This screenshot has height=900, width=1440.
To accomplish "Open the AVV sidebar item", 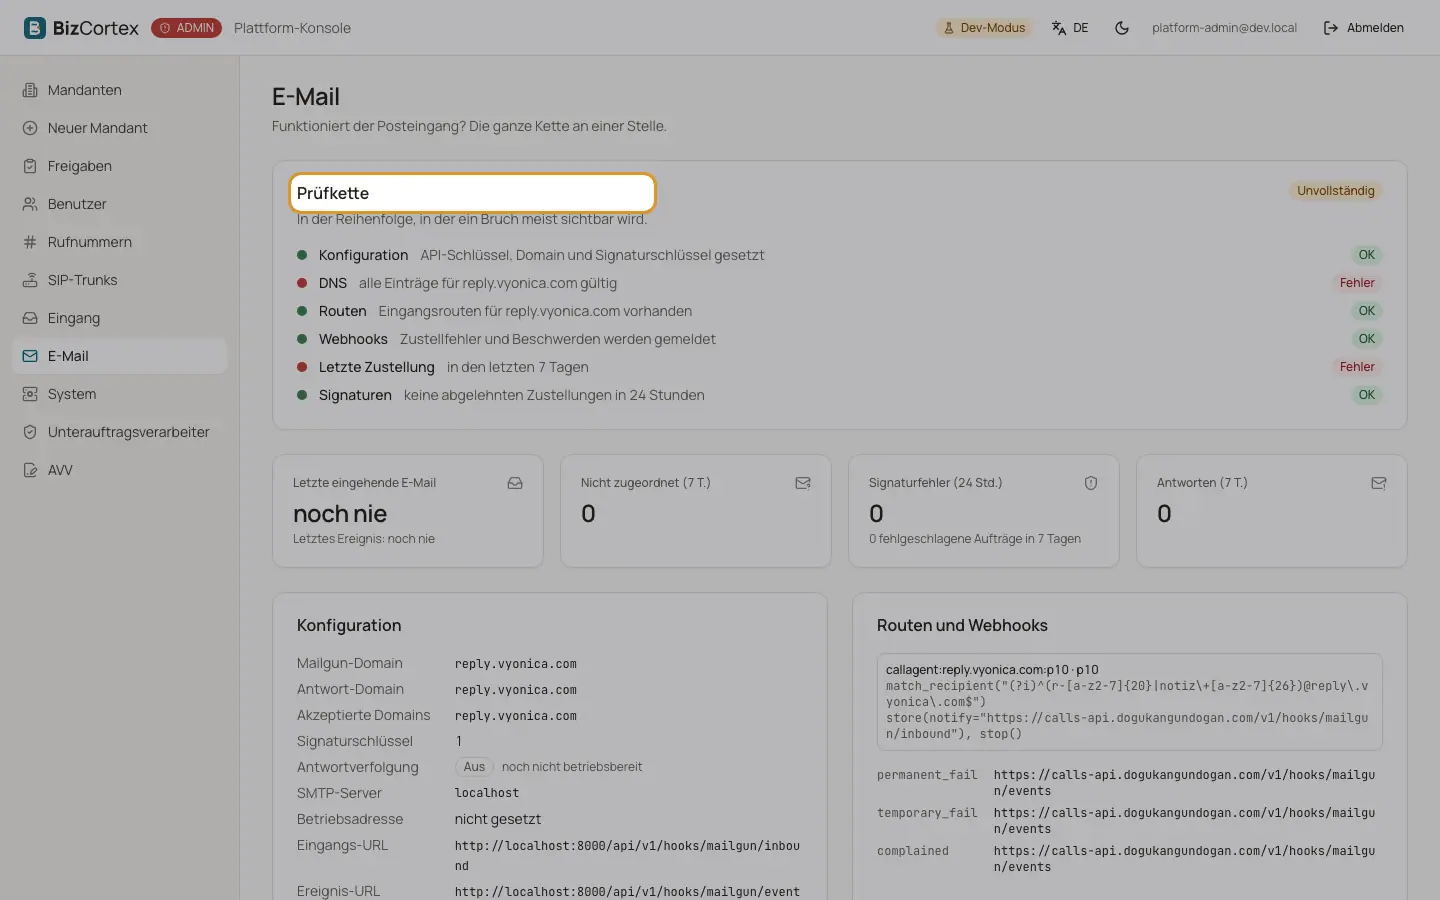I will click(x=120, y=470).
